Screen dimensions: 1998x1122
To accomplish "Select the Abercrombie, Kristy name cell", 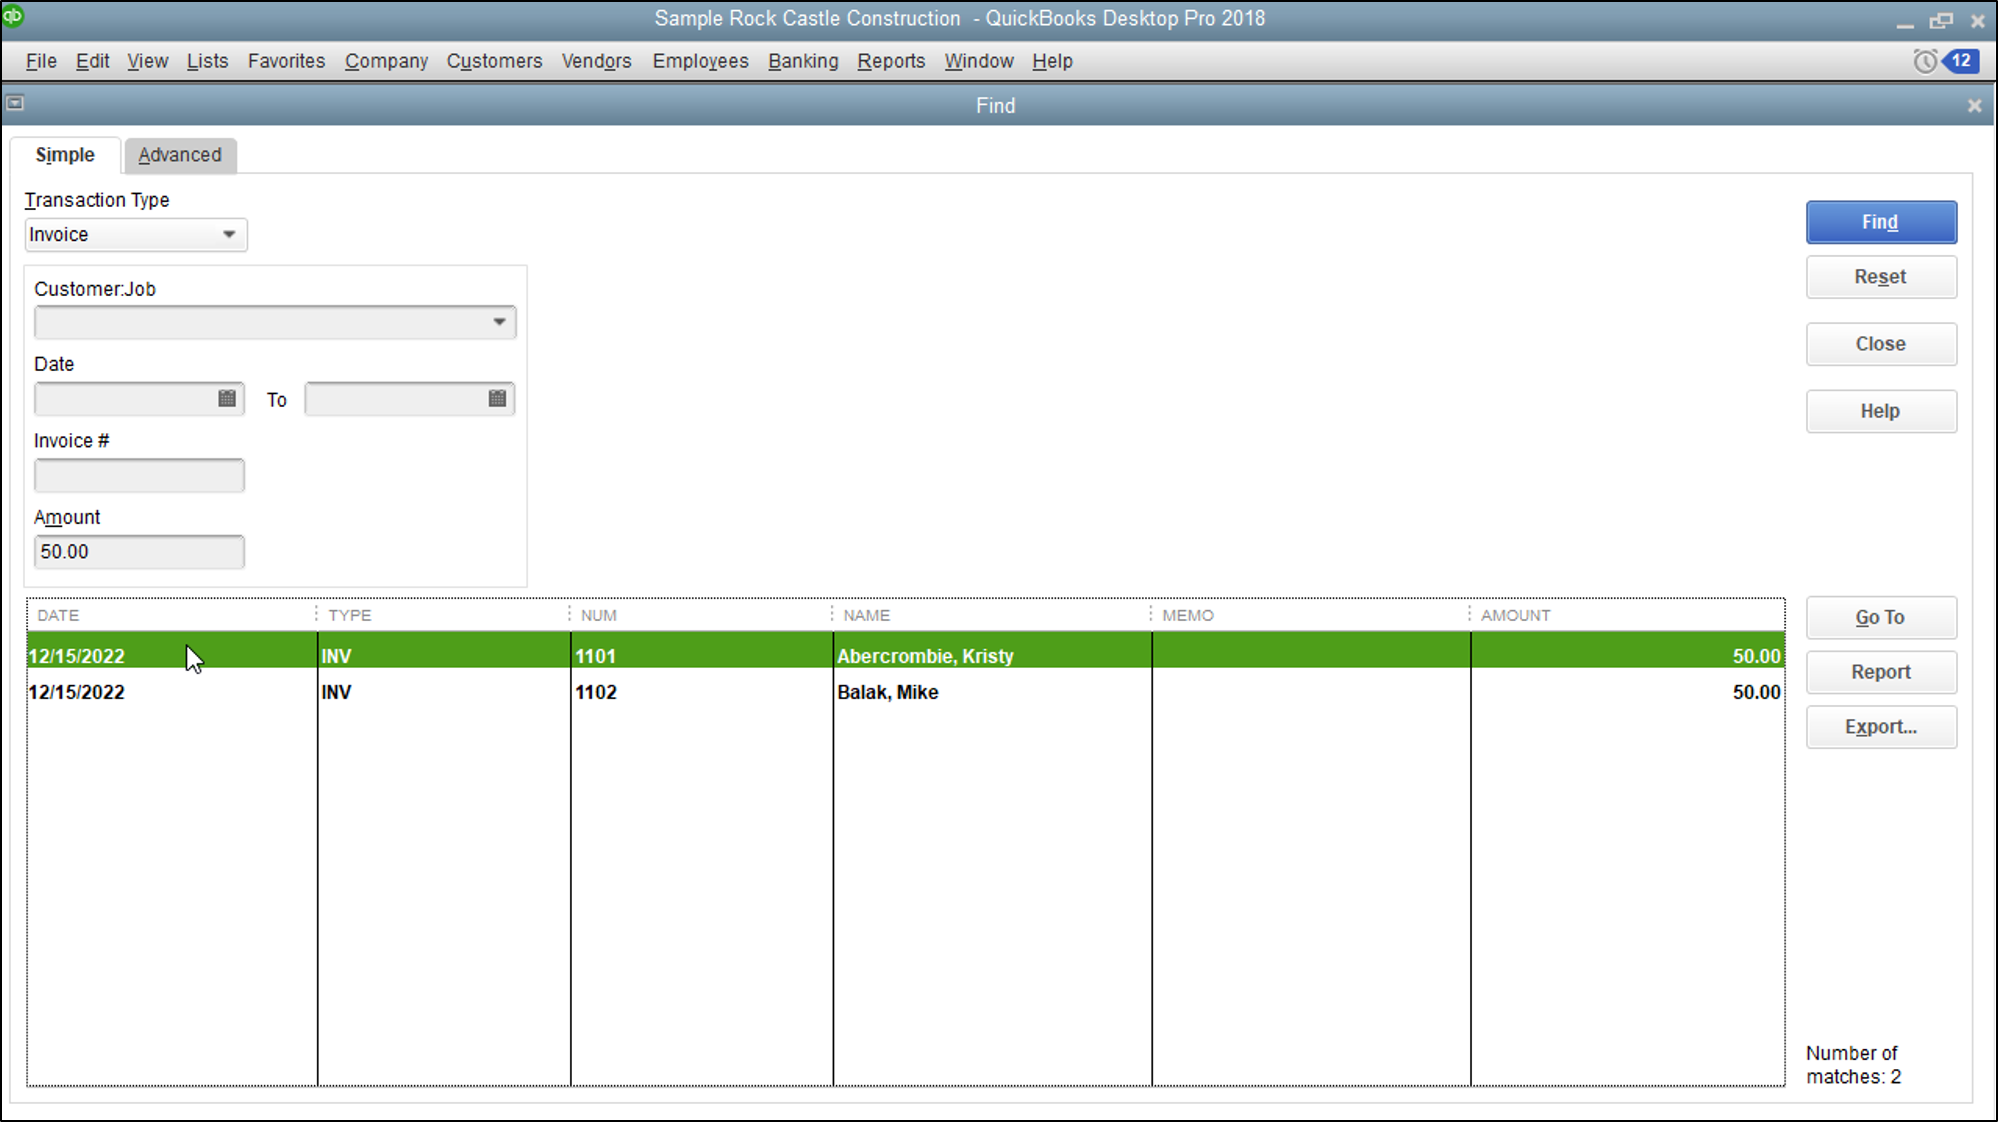I will (992, 656).
